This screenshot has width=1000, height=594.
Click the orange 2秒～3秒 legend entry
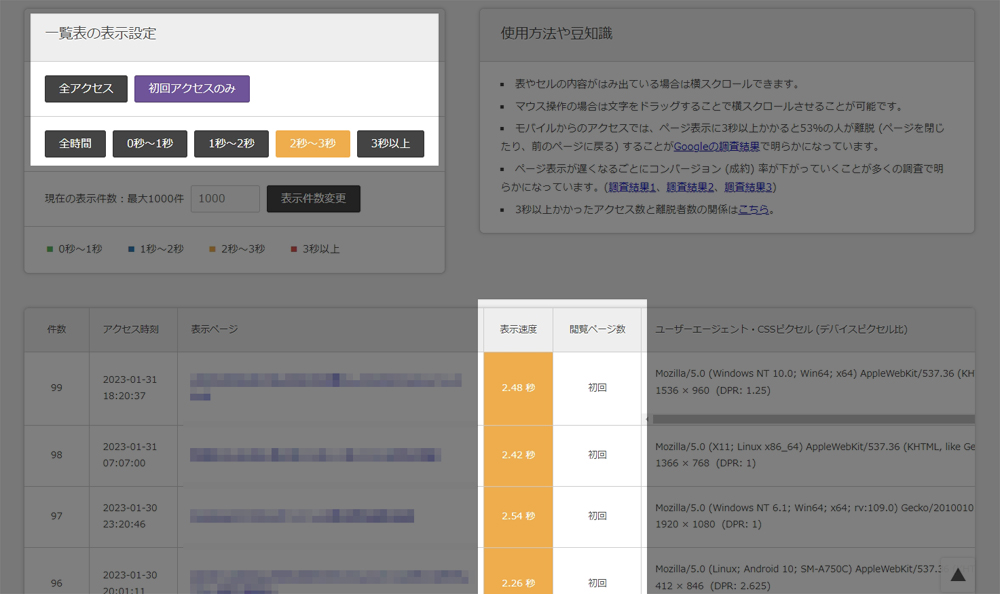(237, 249)
